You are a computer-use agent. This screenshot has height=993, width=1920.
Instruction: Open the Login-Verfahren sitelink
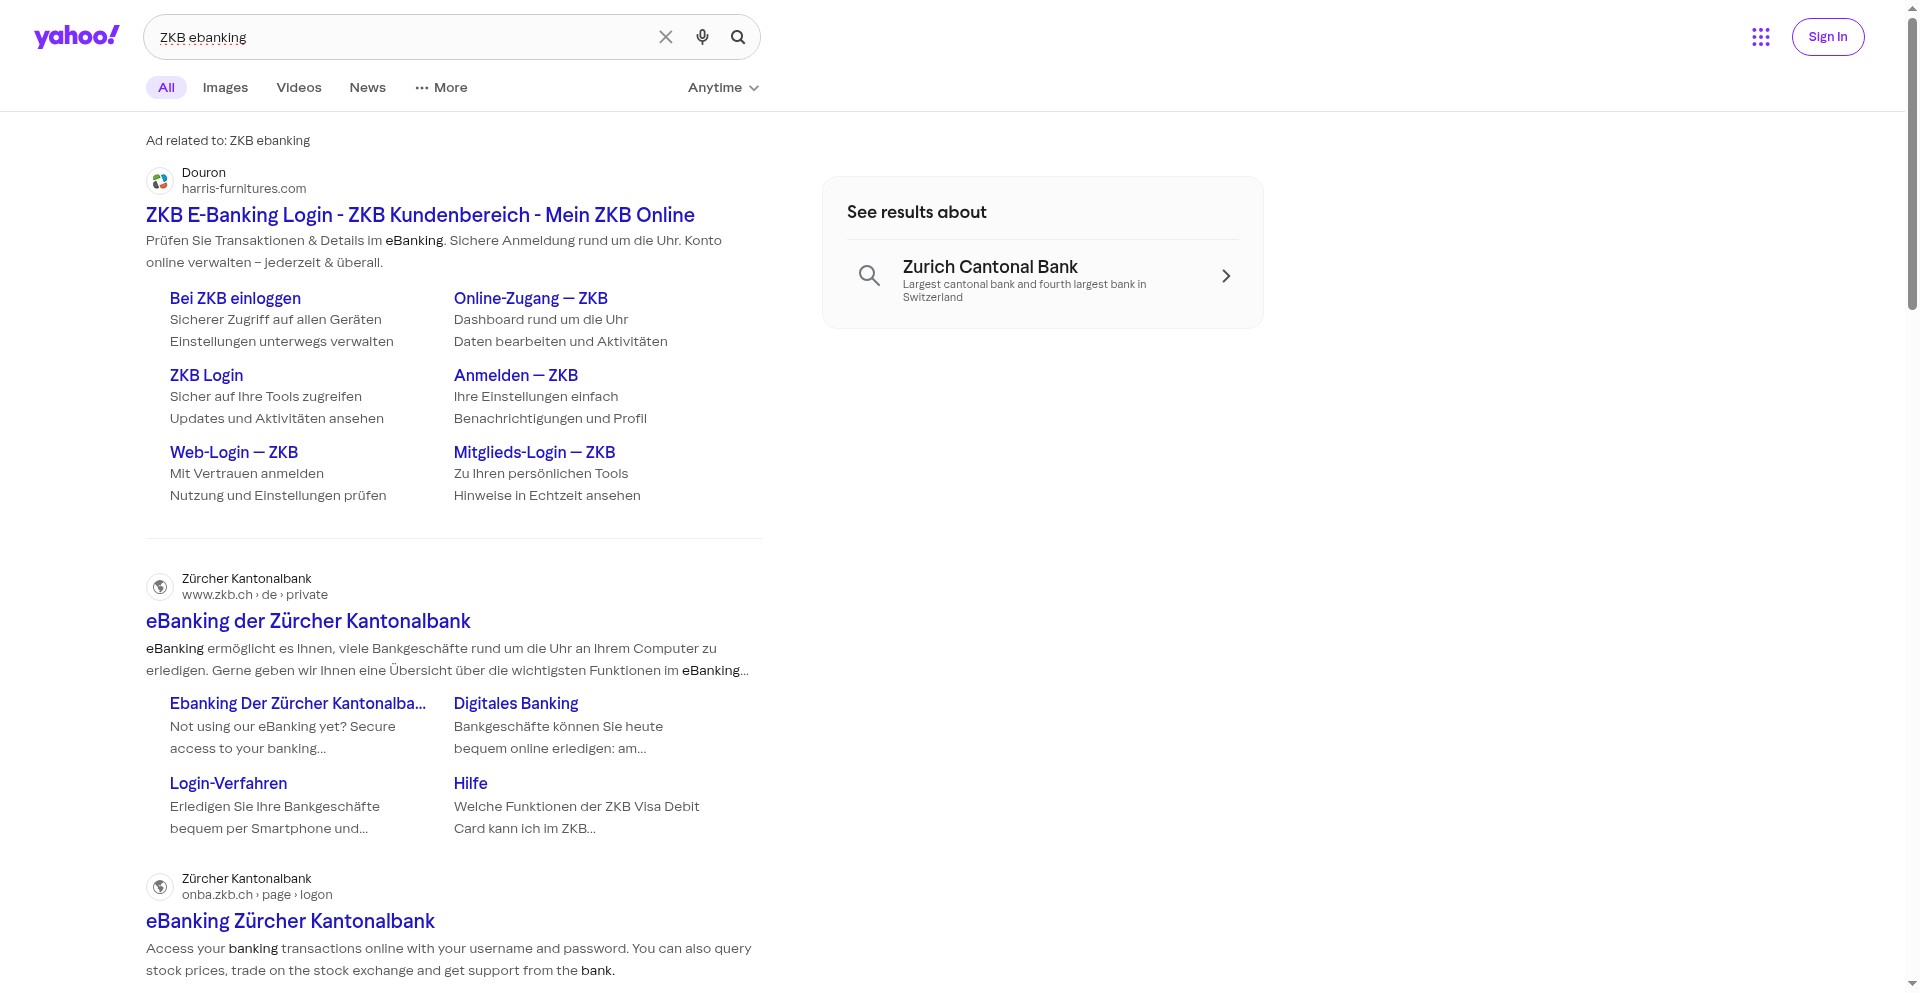[228, 783]
